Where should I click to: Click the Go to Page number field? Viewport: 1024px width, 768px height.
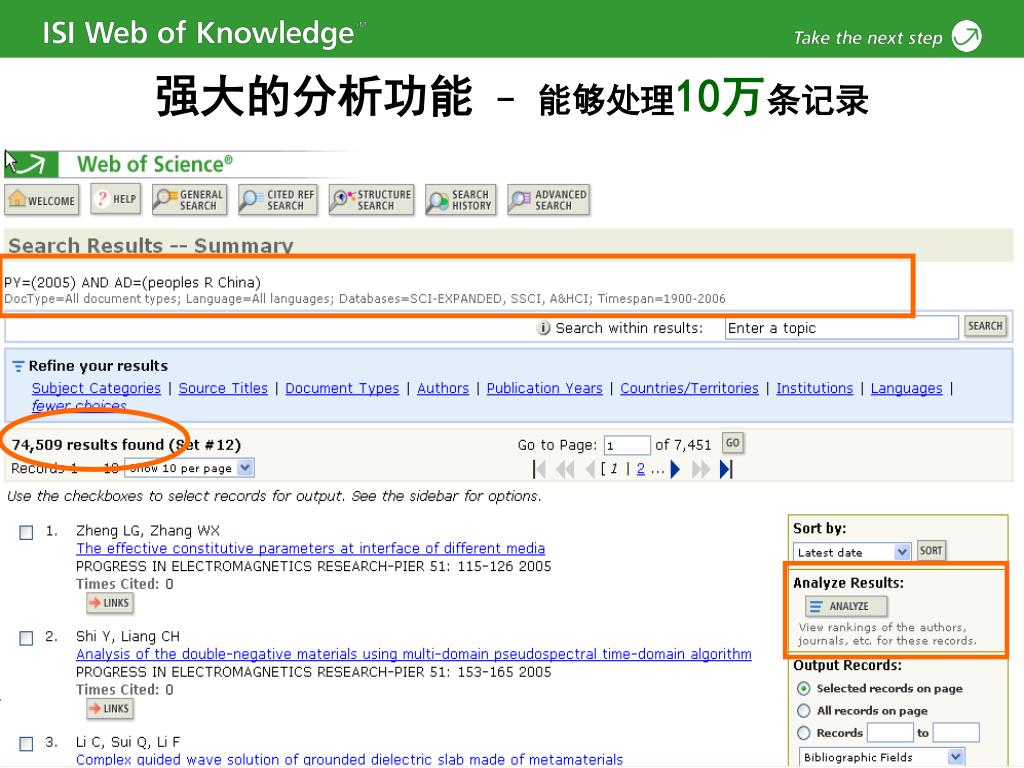click(627, 445)
